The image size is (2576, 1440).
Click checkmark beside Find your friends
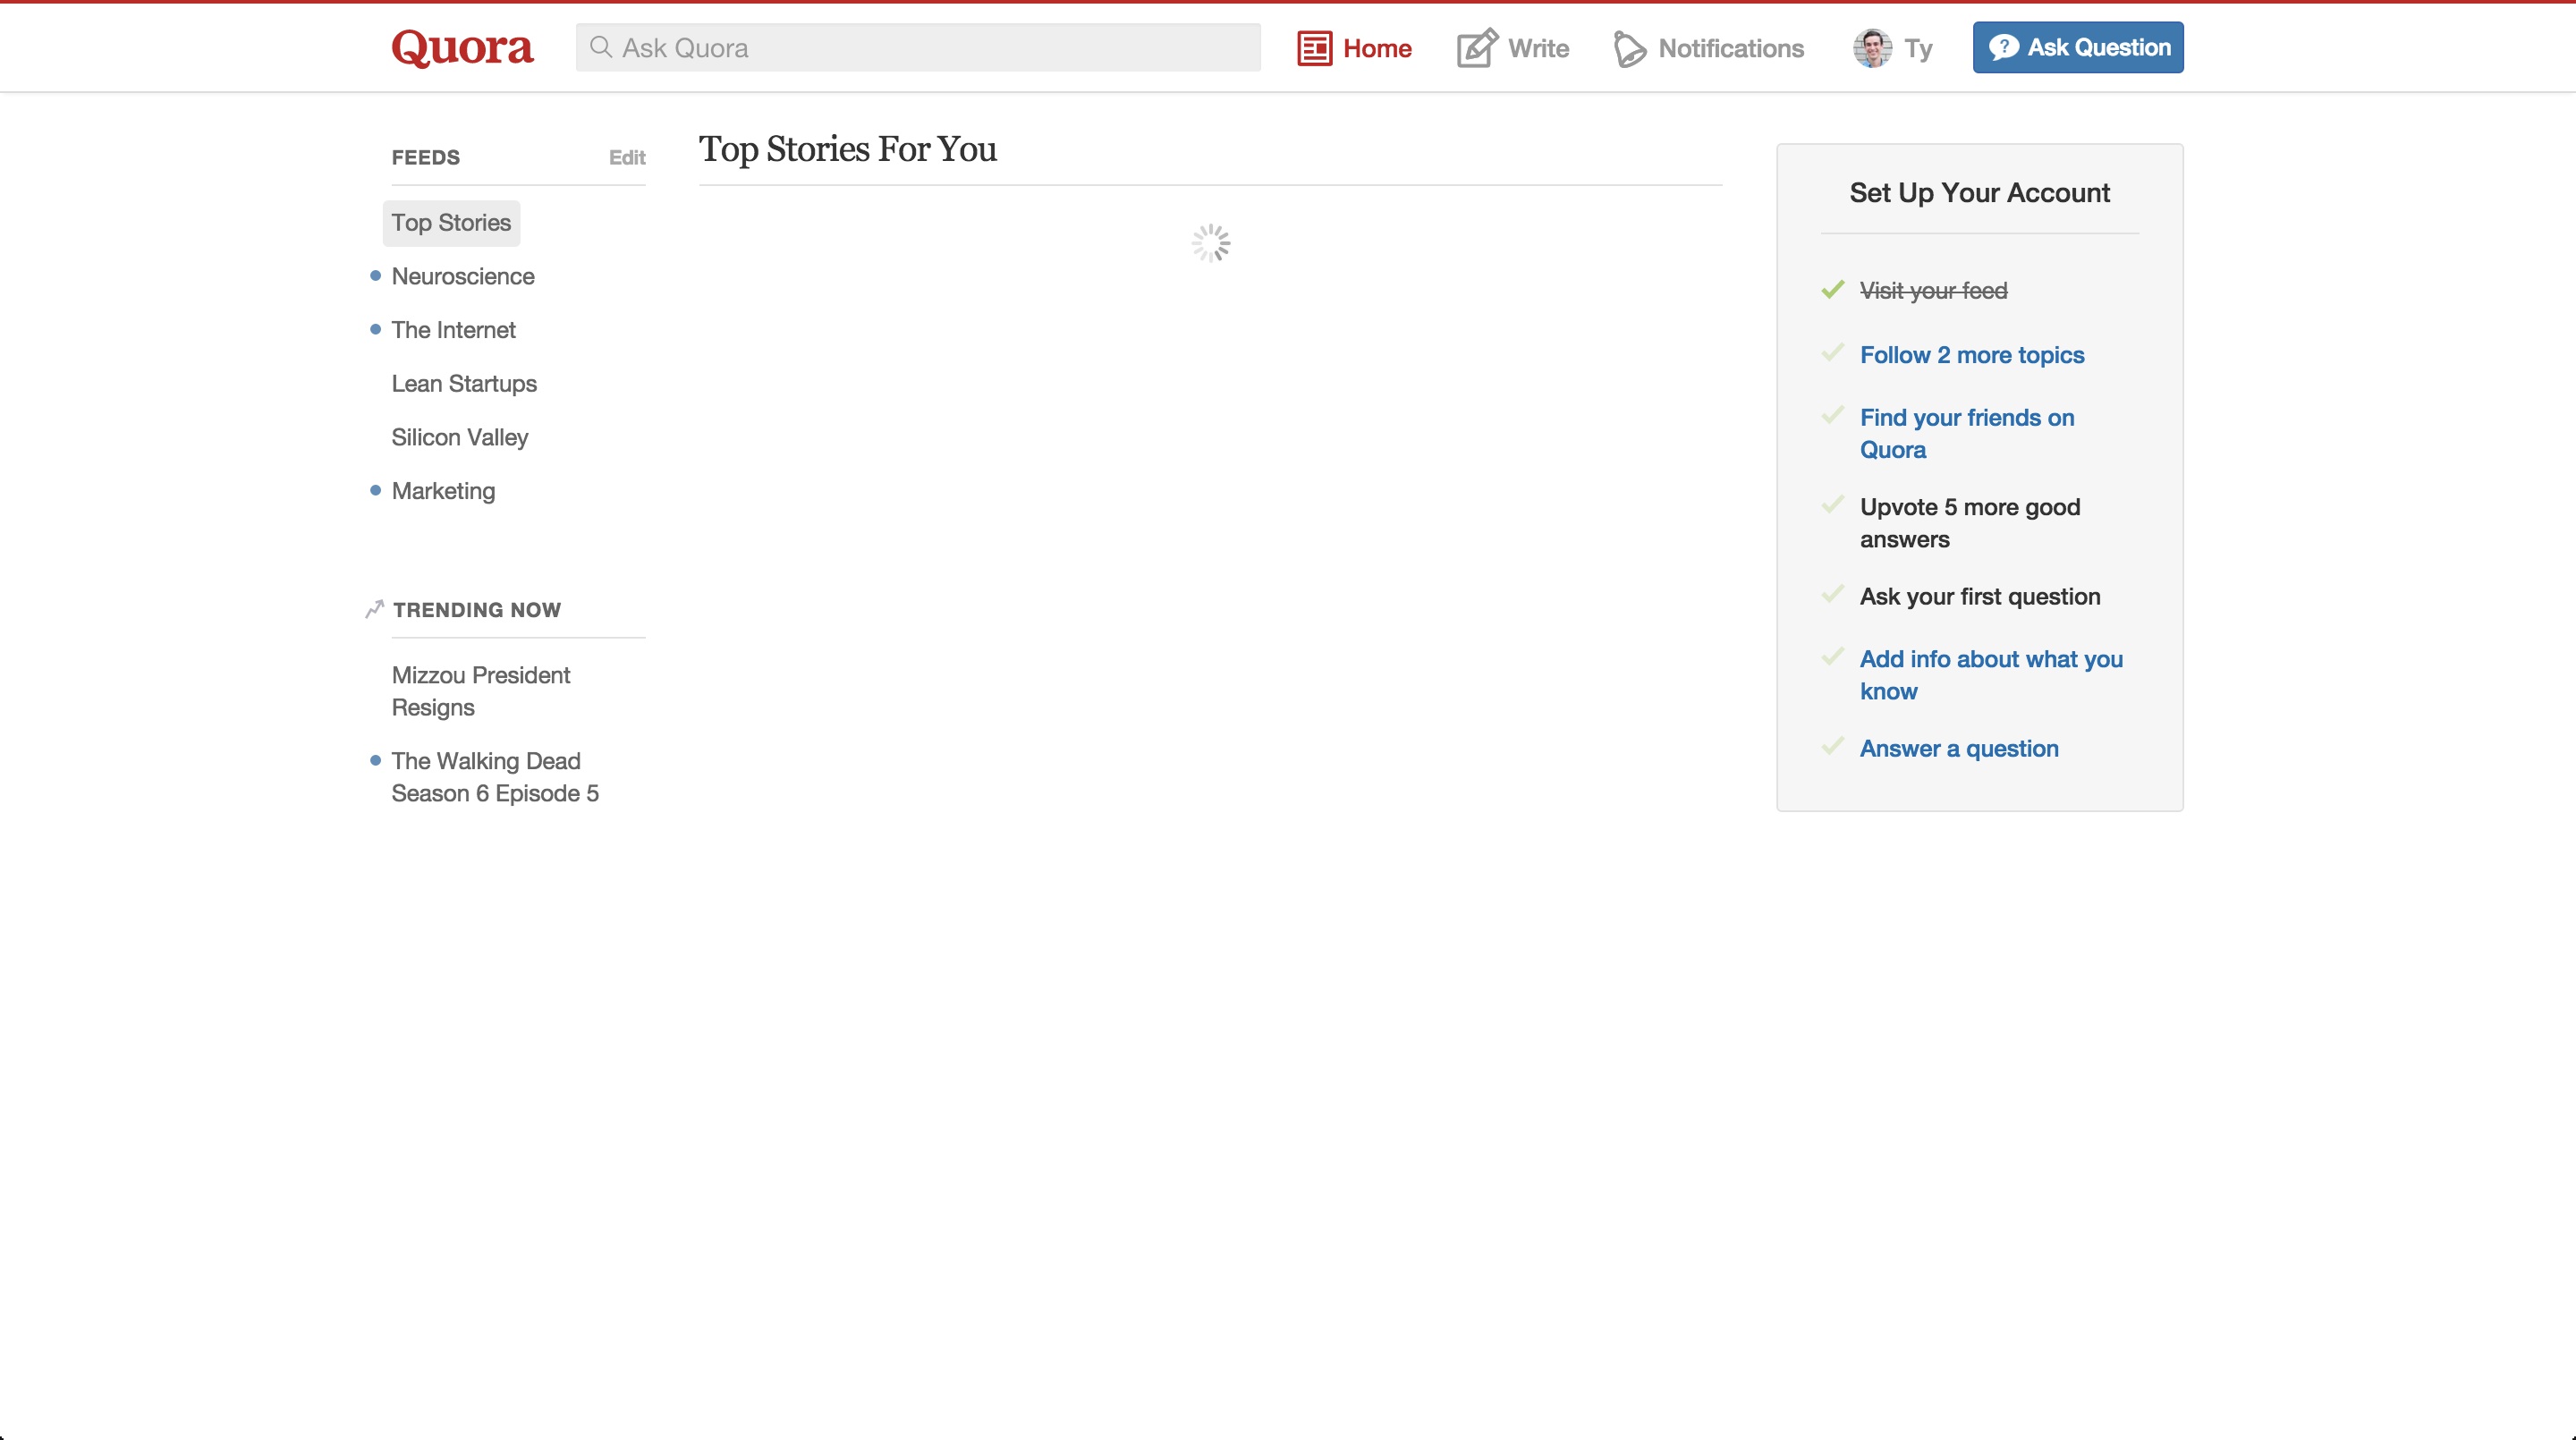click(1832, 415)
